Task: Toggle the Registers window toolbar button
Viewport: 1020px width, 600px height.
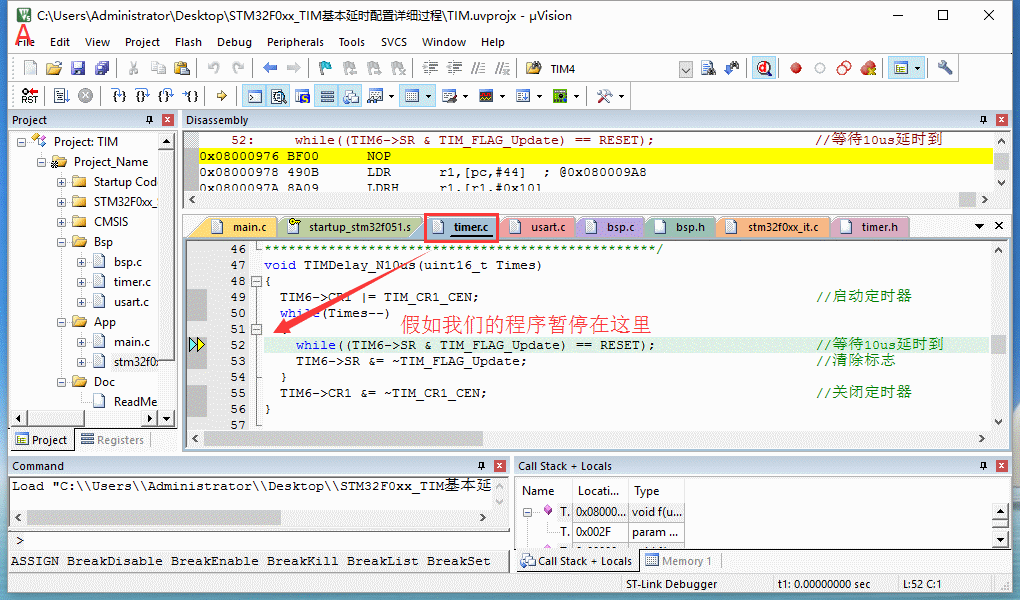Action: tap(327, 96)
